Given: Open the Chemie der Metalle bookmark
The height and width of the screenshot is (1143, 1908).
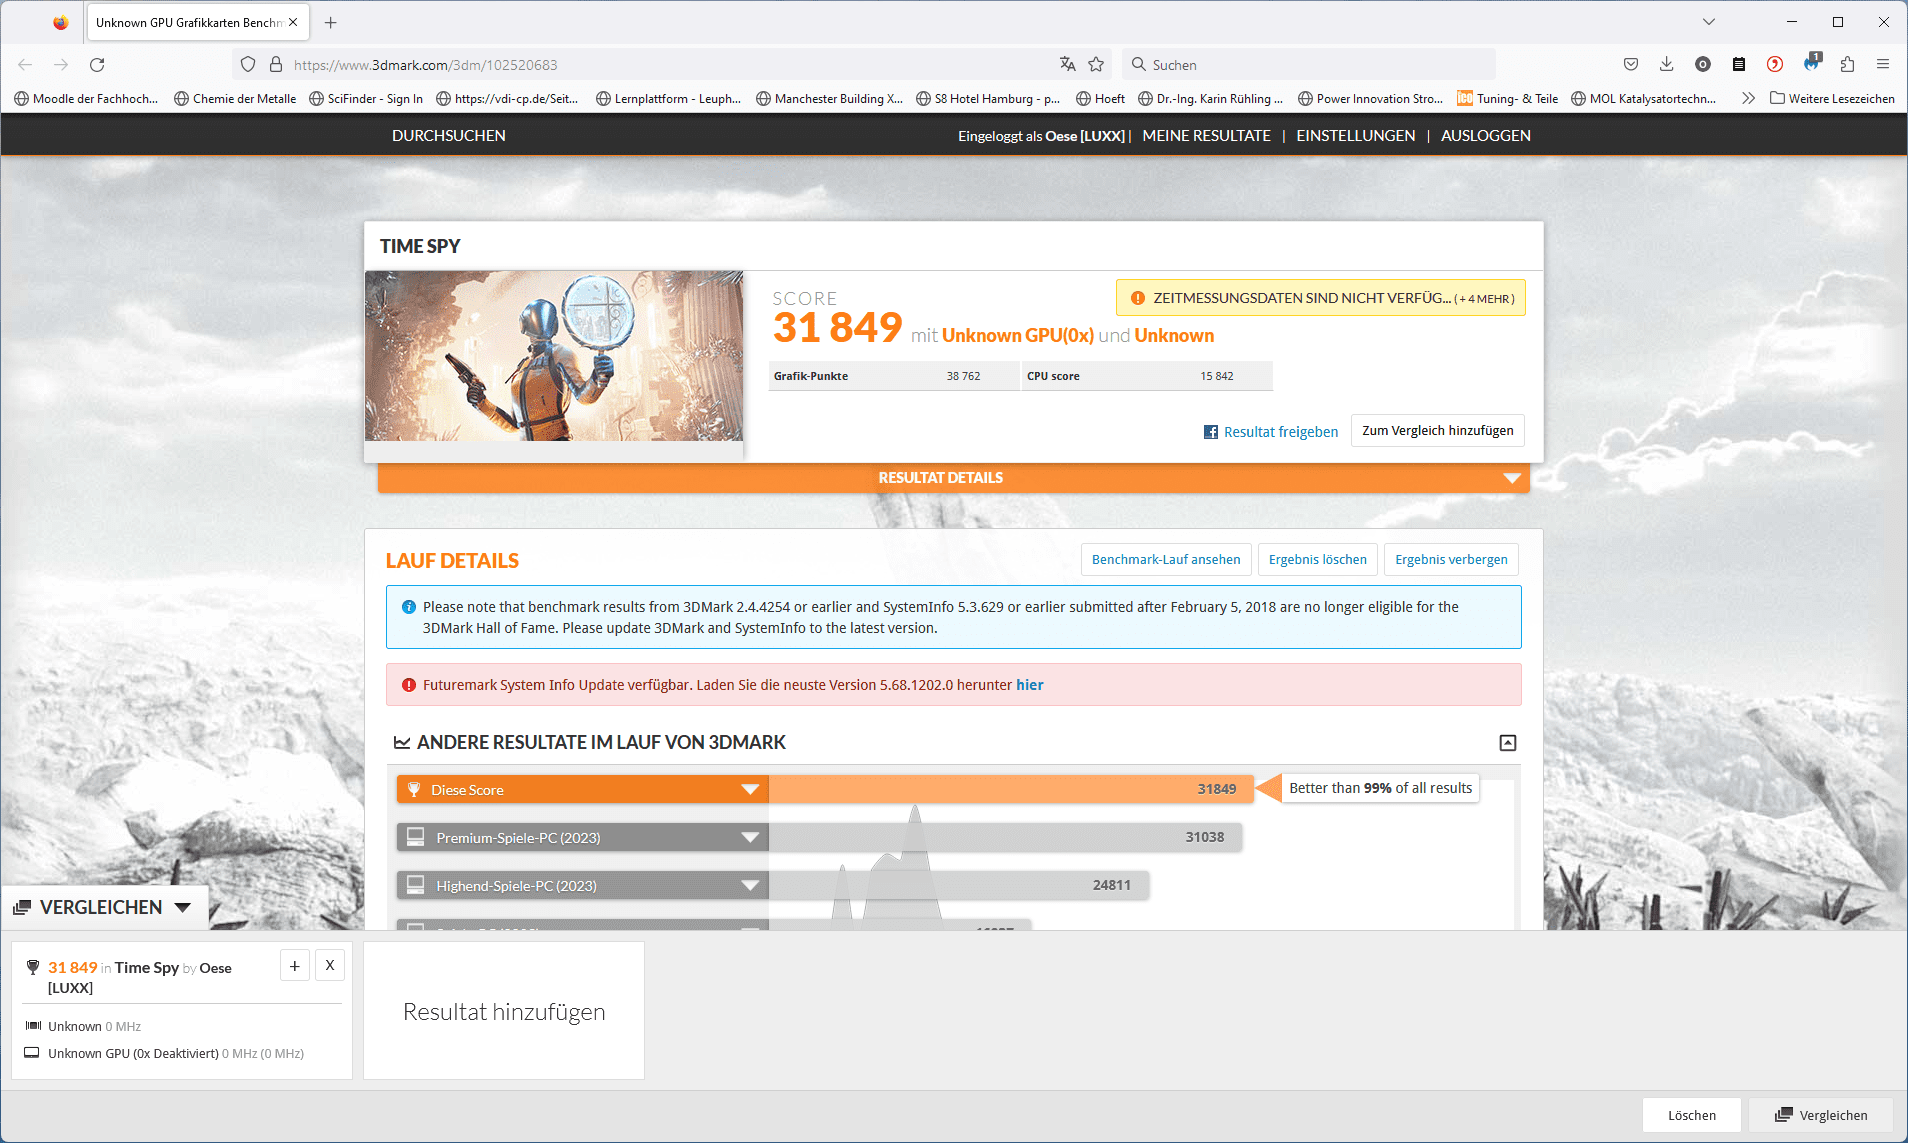Looking at the screenshot, I should (235, 98).
